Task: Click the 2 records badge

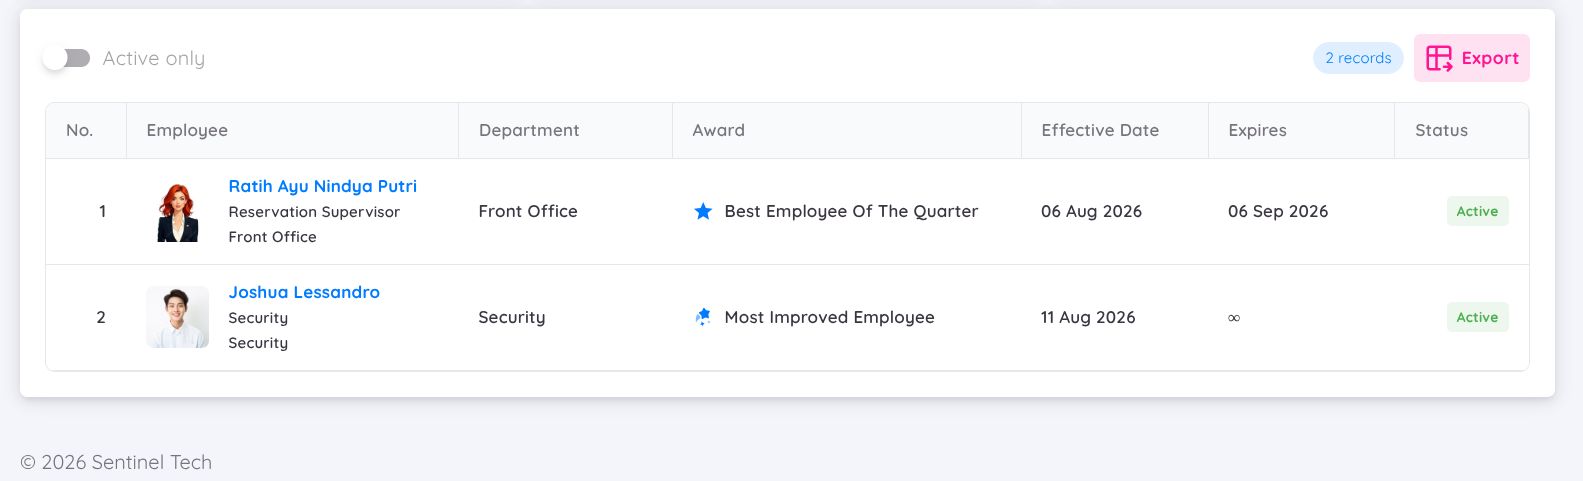Action: 1358,58
